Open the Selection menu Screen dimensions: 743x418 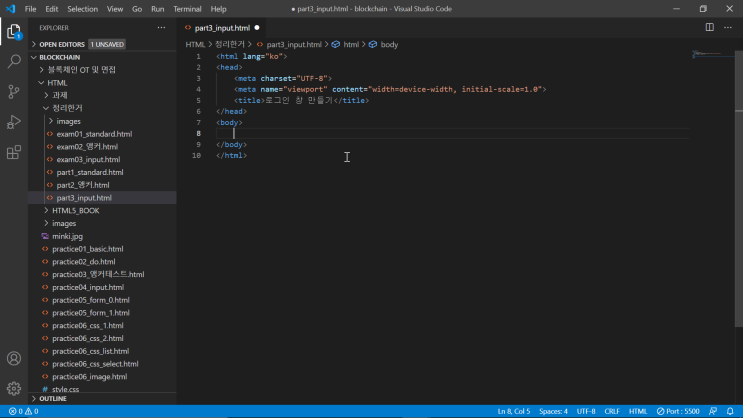(82, 9)
